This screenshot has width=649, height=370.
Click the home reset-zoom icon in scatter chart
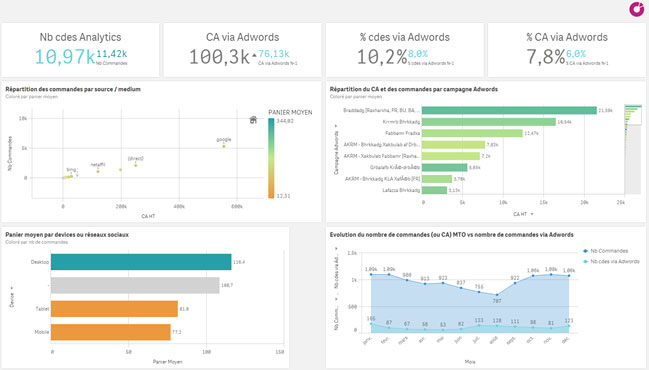(x=253, y=120)
